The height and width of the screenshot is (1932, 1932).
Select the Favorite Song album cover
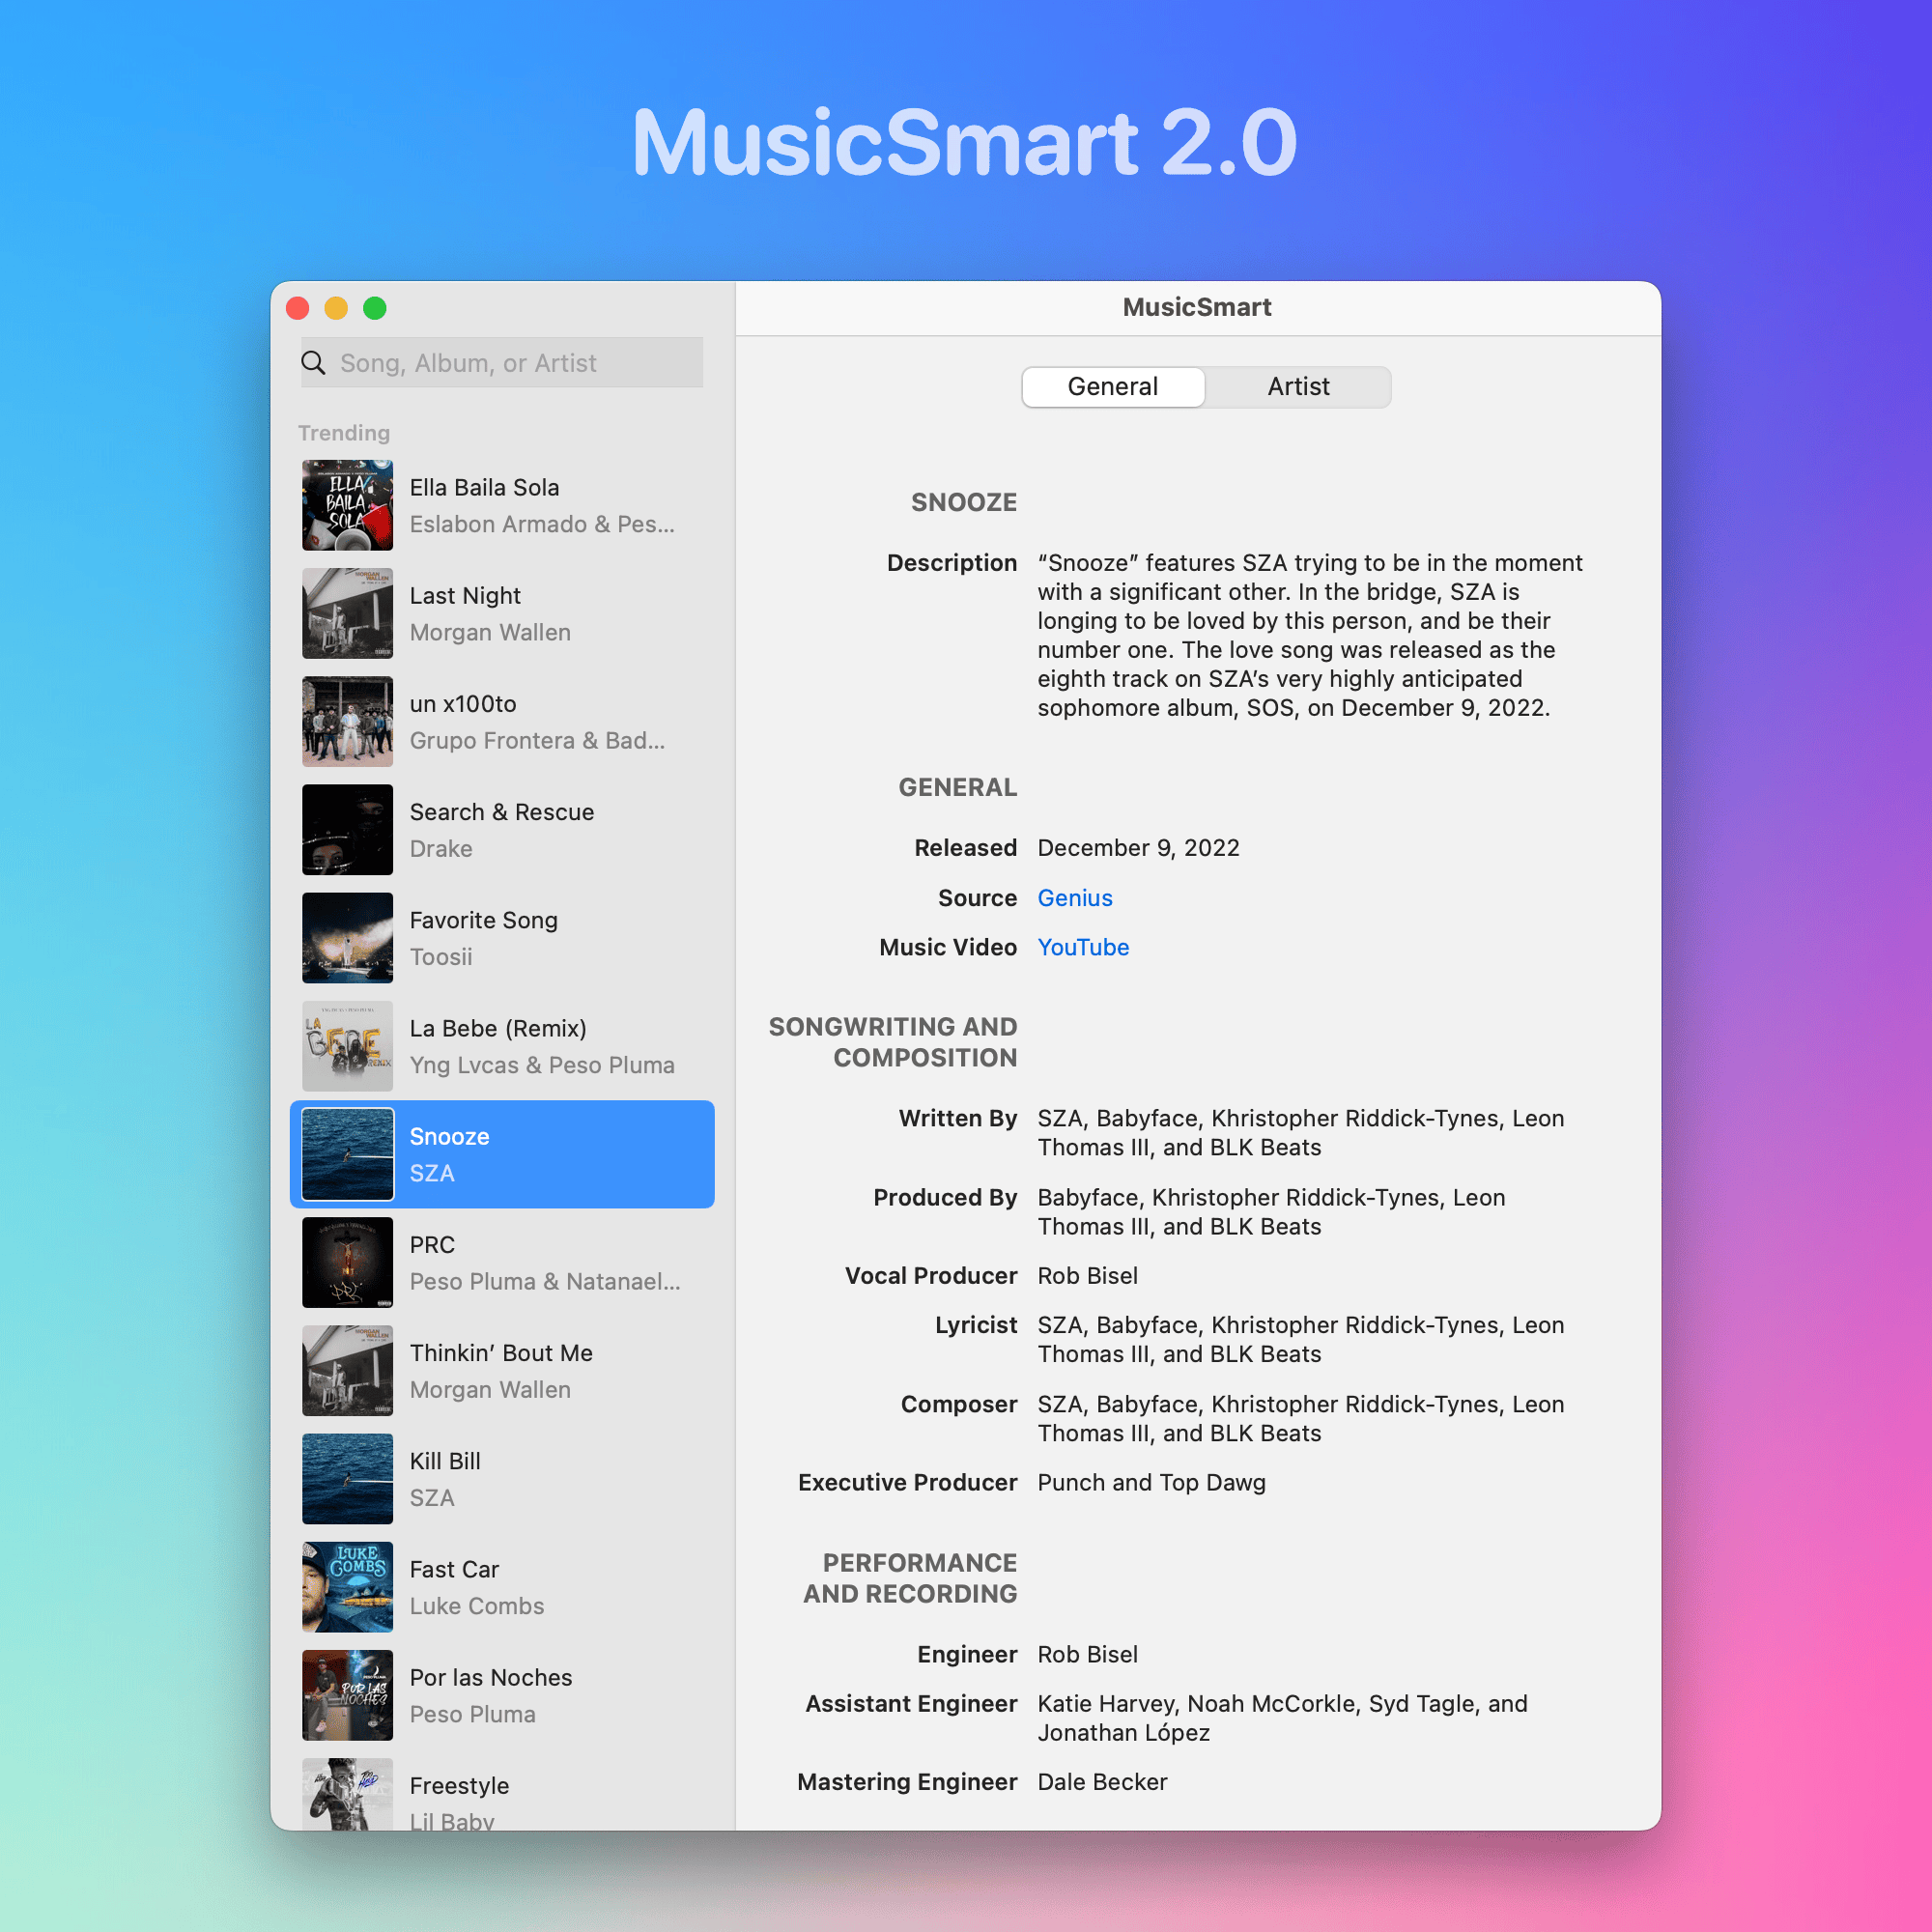pos(348,938)
